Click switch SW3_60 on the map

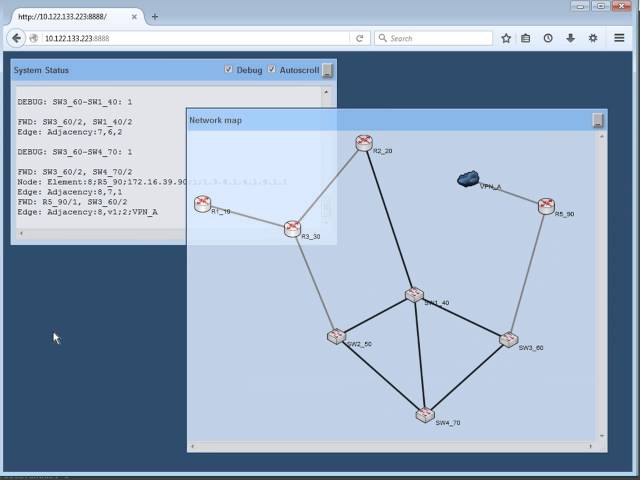click(509, 340)
